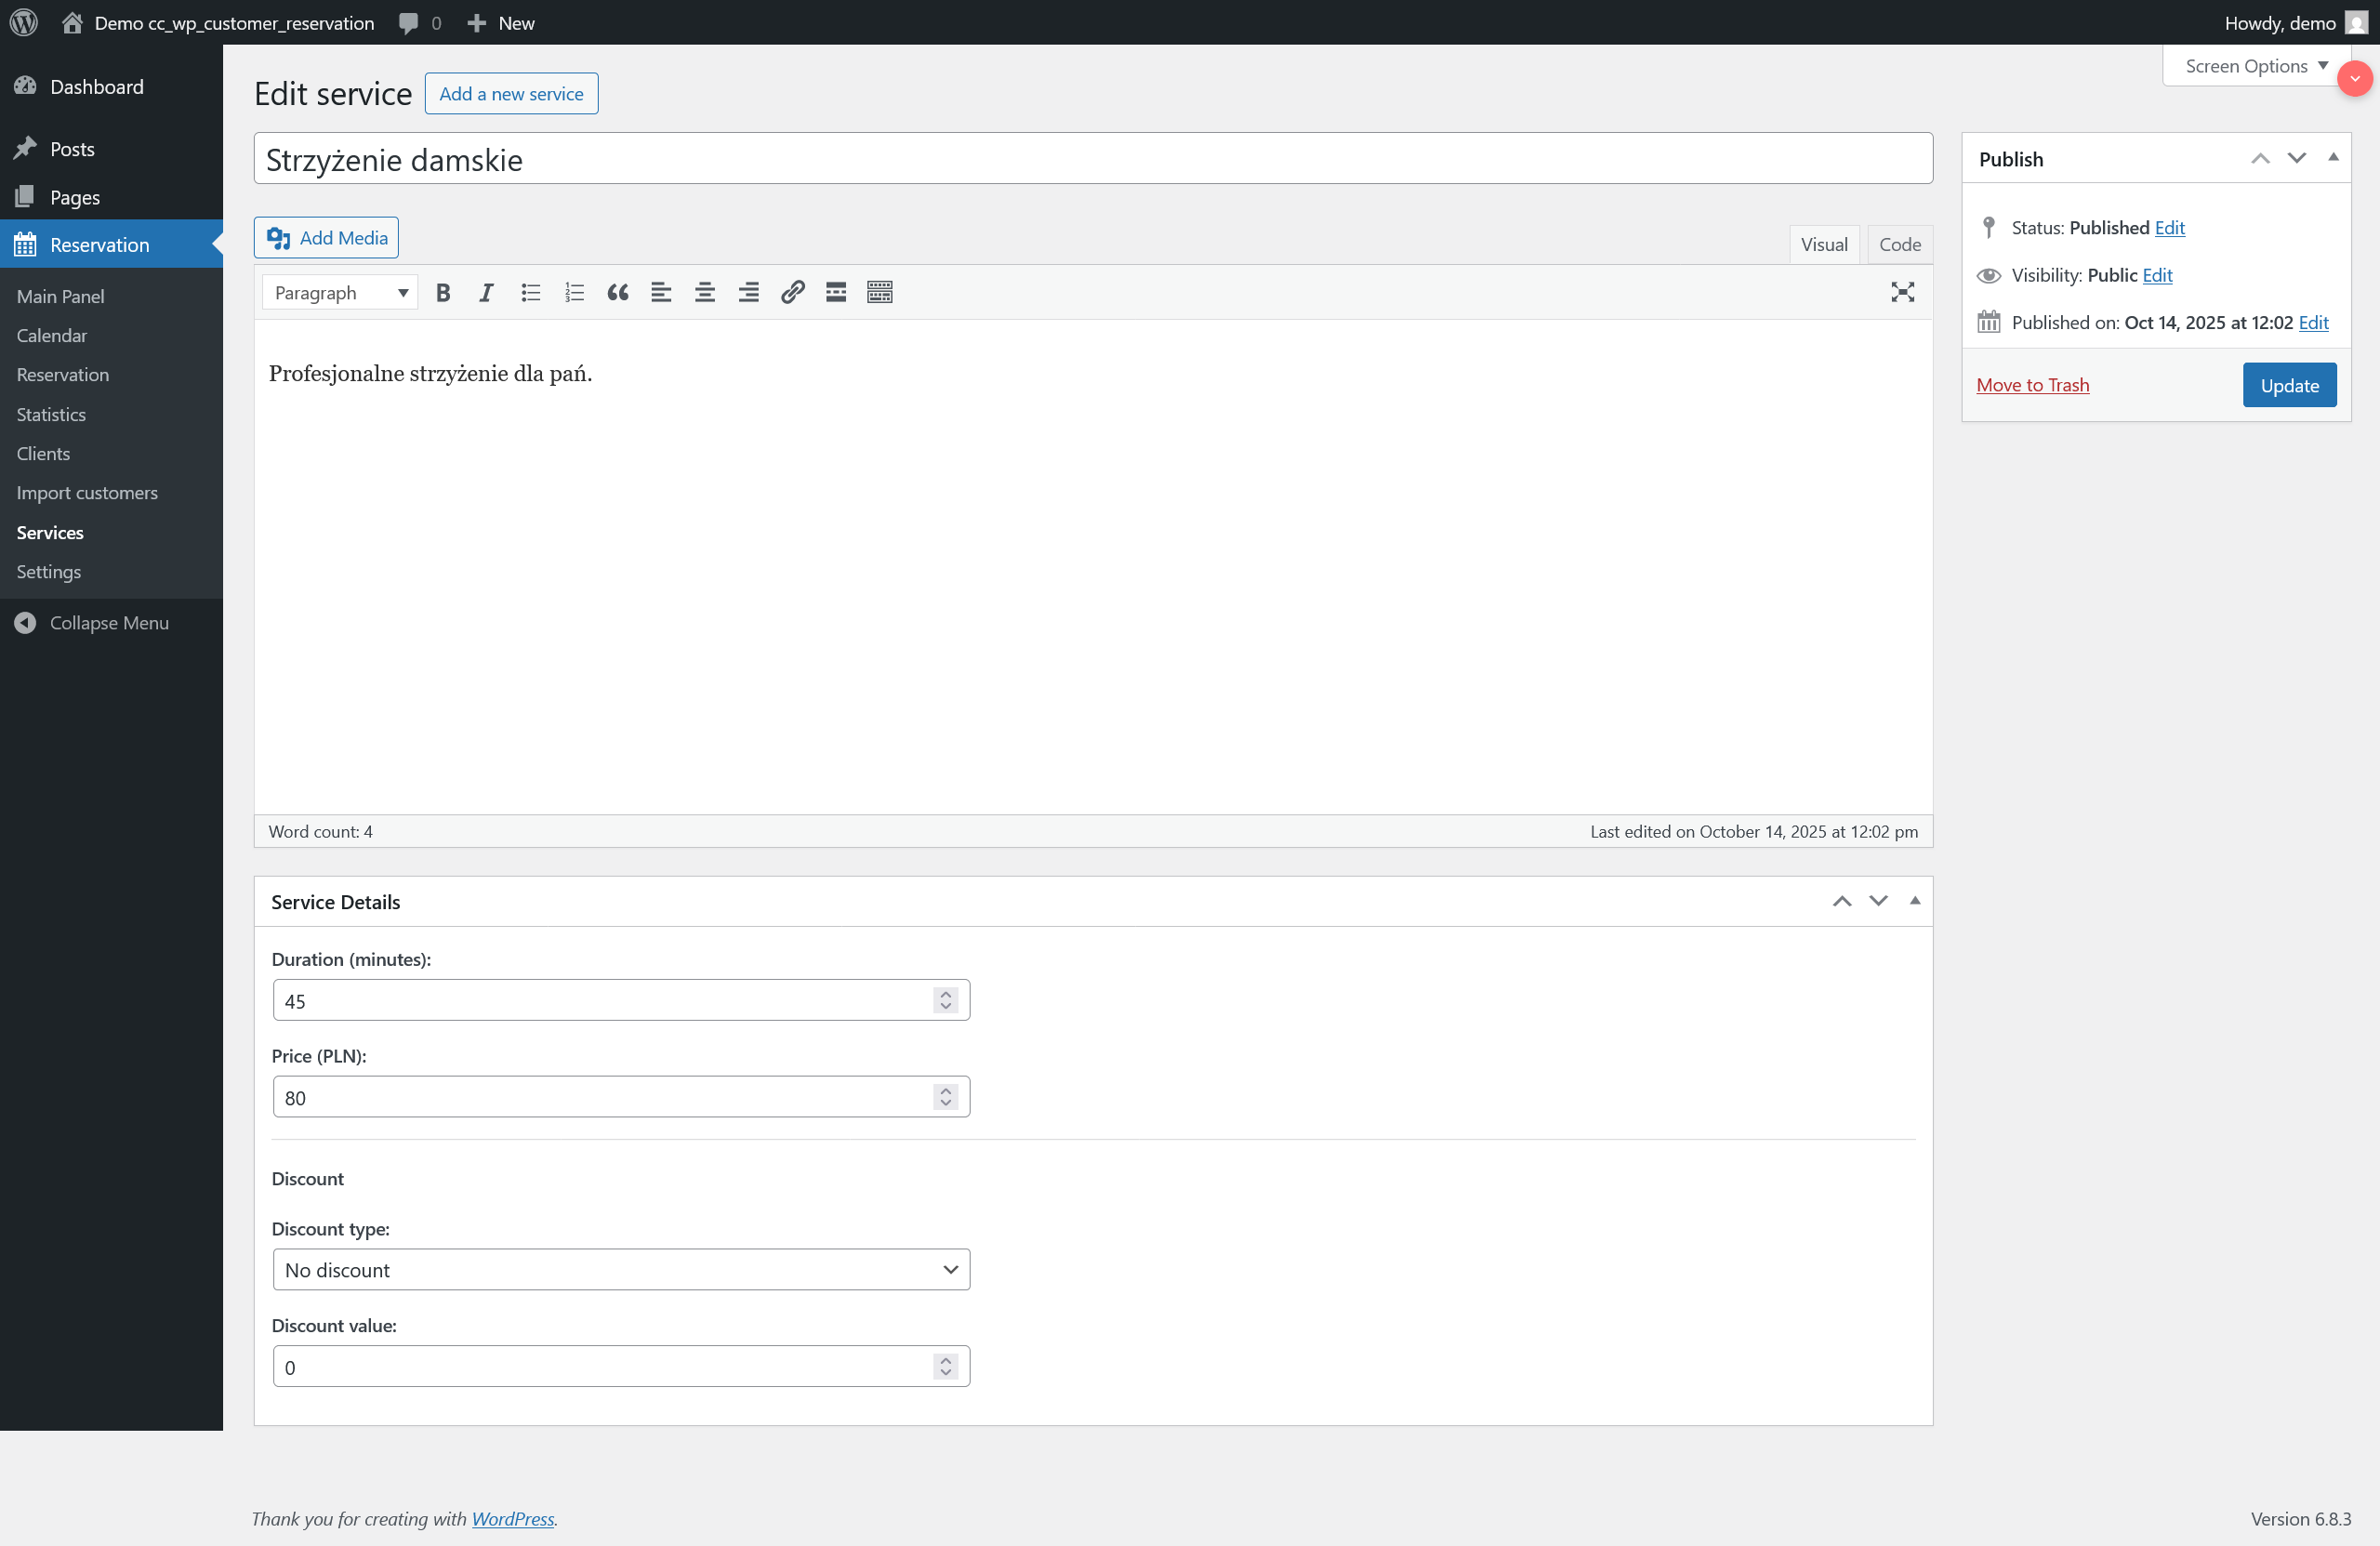The width and height of the screenshot is (2380, 1546).
Task: Open Statistics in Reservation submenu
Action: [51, 414]
